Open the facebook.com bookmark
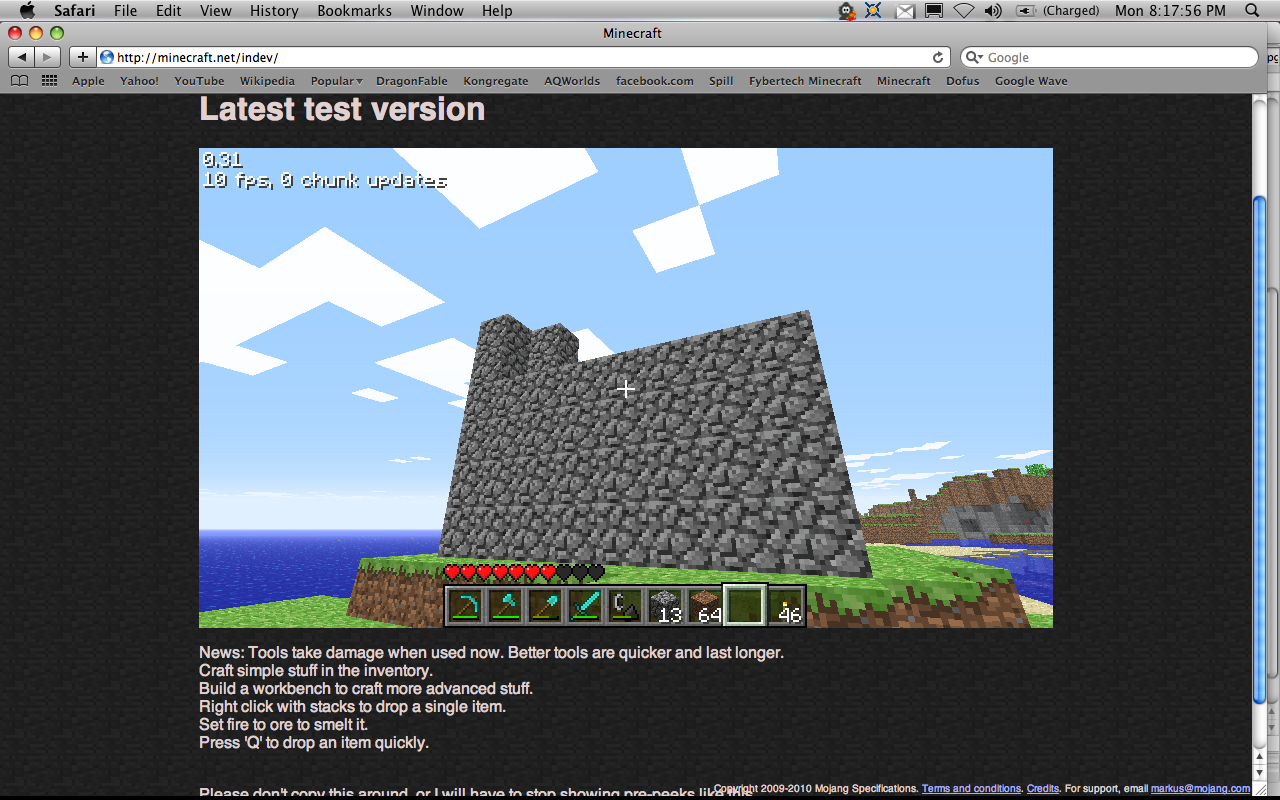1280x800 pixels. pyautogui.click(x=654, y=81)
